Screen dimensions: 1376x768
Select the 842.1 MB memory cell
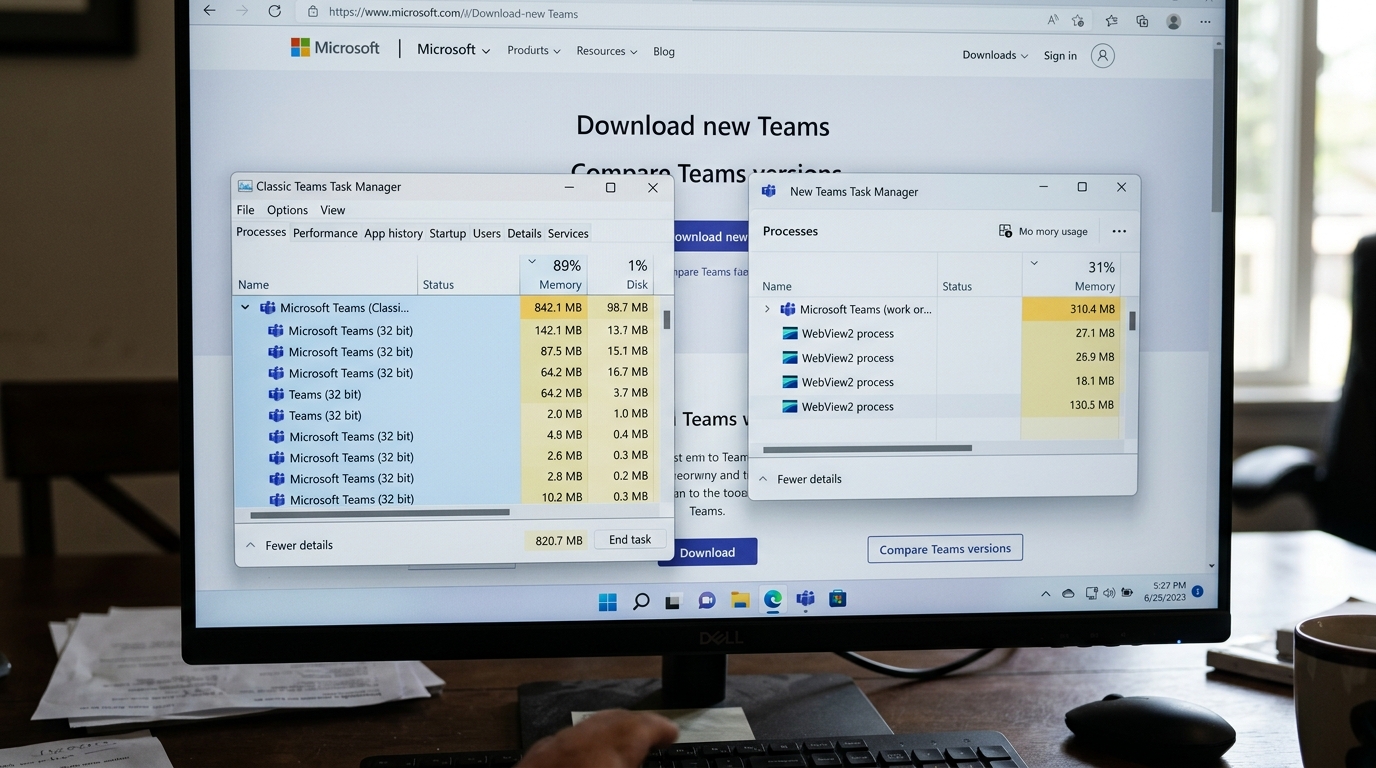click(x=553, y=308)
